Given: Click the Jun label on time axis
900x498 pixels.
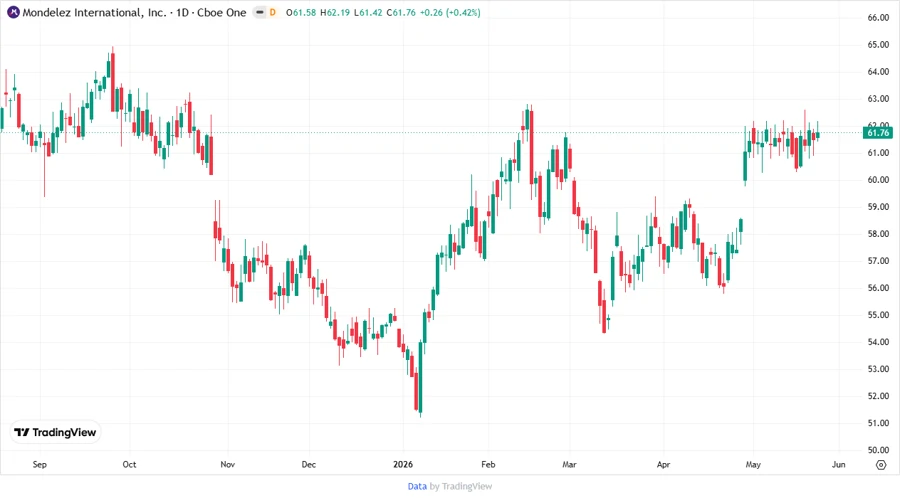Looking at the screenshot, I should pos(839,465).
